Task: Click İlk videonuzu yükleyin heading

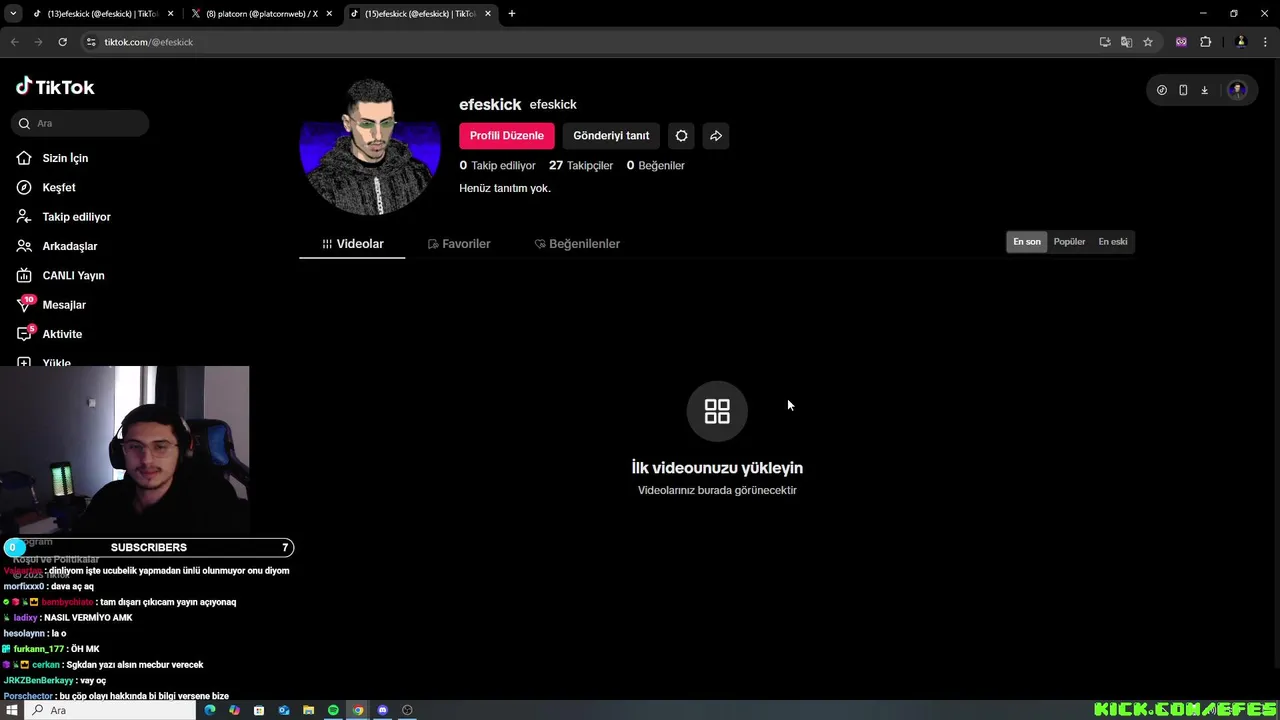Action: click(717, 468)
